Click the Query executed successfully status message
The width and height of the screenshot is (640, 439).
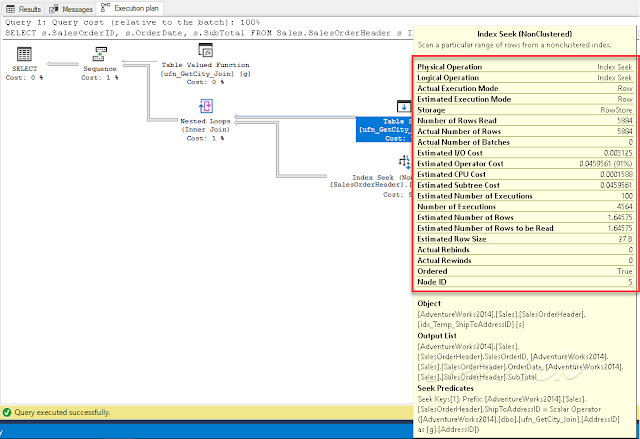pyautogui.click(x=62, y=412)
